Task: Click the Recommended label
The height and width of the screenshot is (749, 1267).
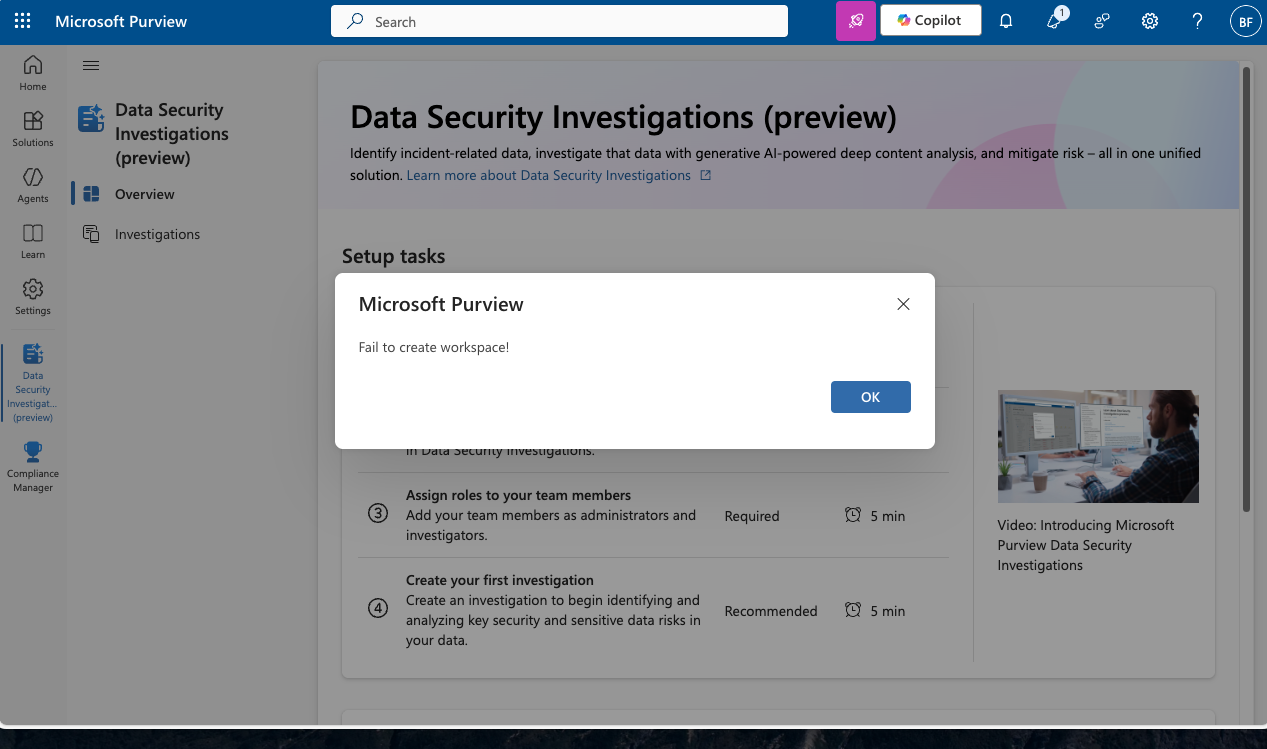Action: pos(771,611)
